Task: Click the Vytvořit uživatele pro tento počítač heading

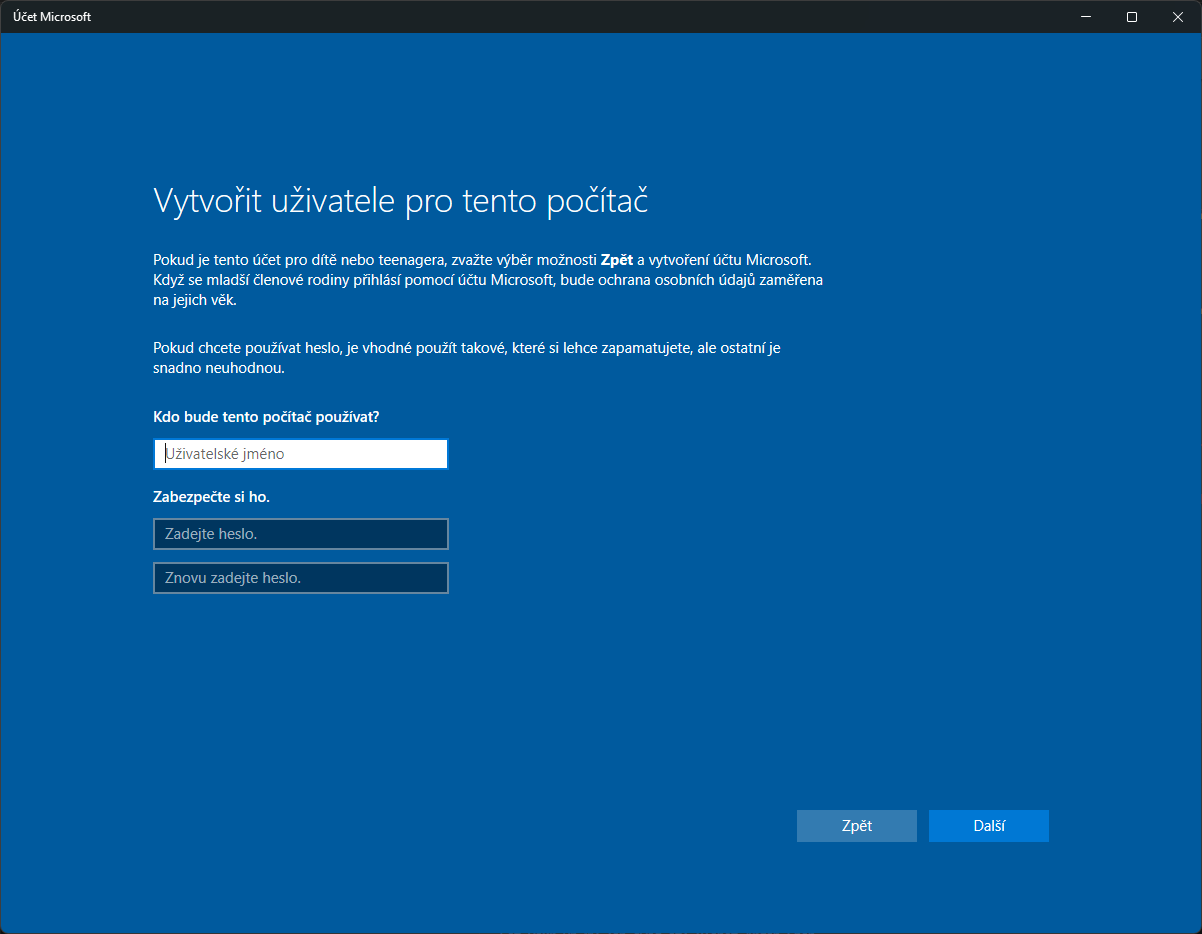Action: 401,201
